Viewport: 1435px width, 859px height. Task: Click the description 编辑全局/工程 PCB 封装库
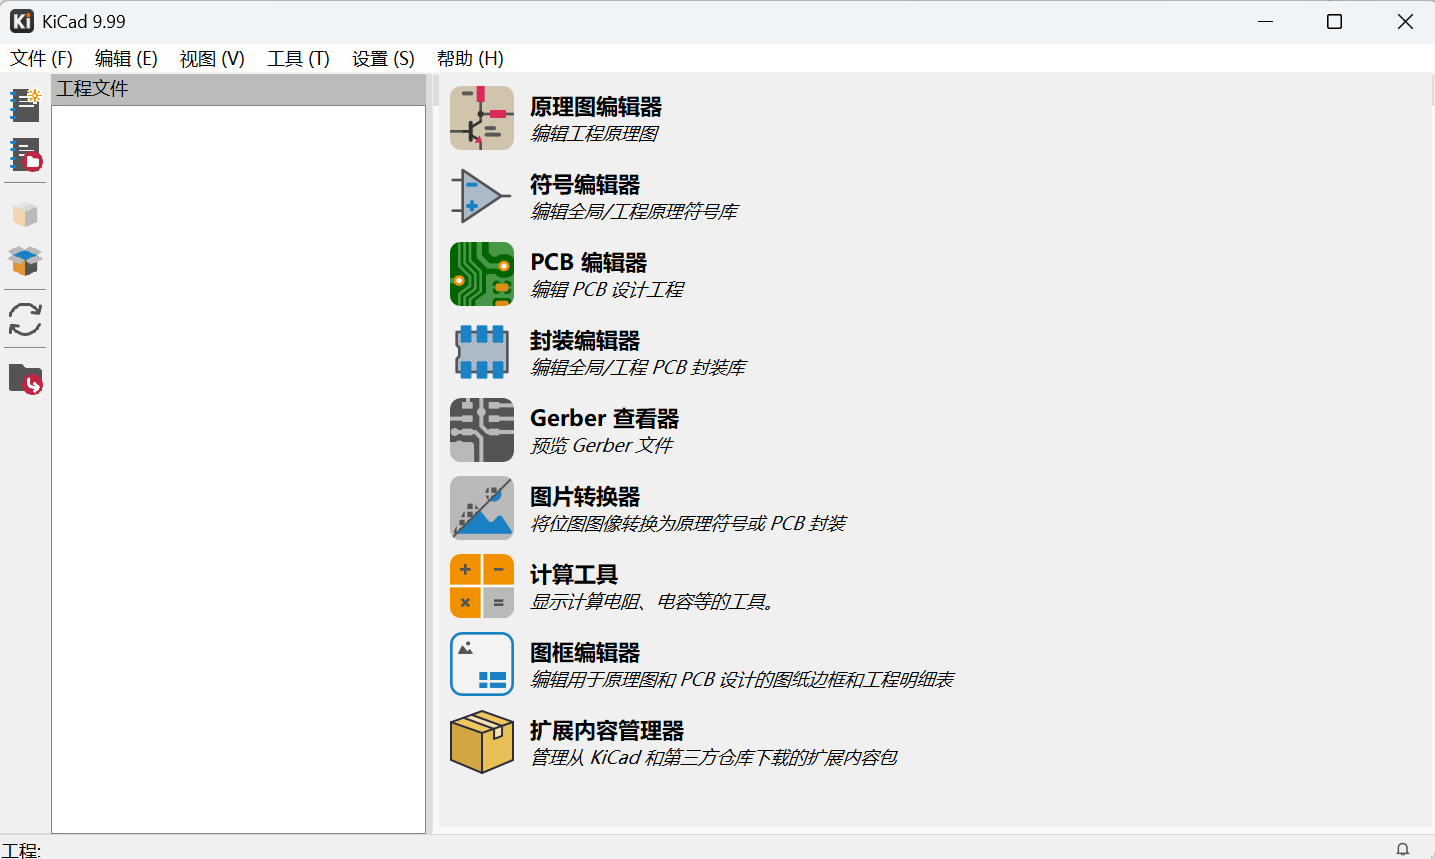tap(638, 368)
